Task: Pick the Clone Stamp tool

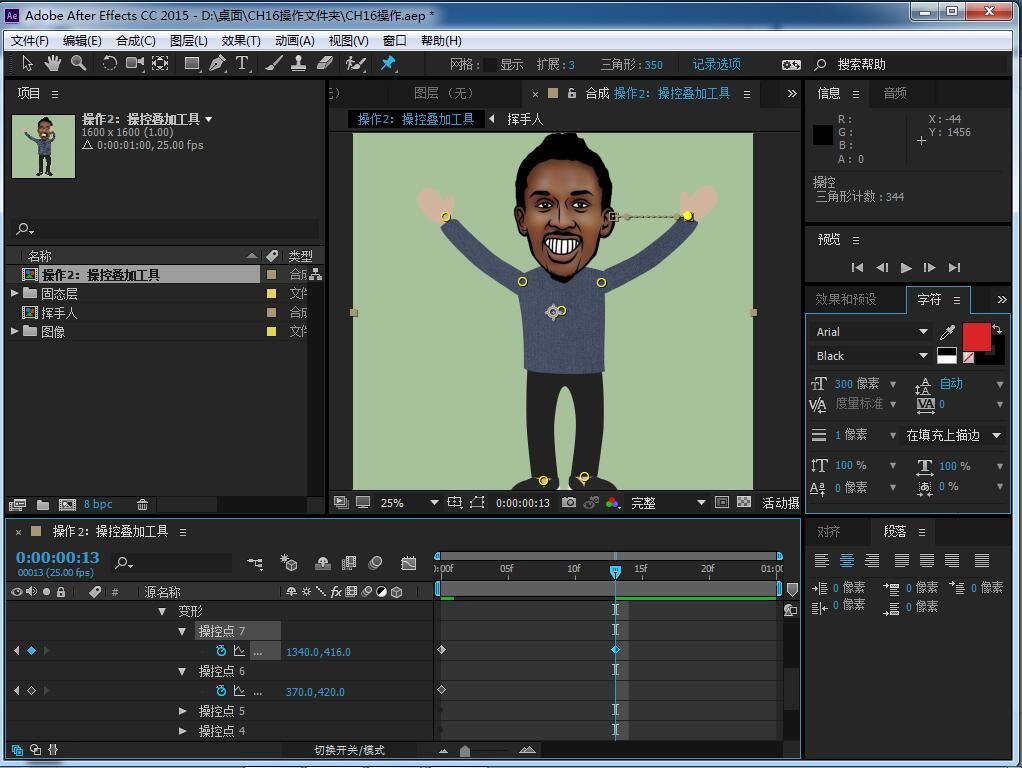Action: click(x=298, y=63)
